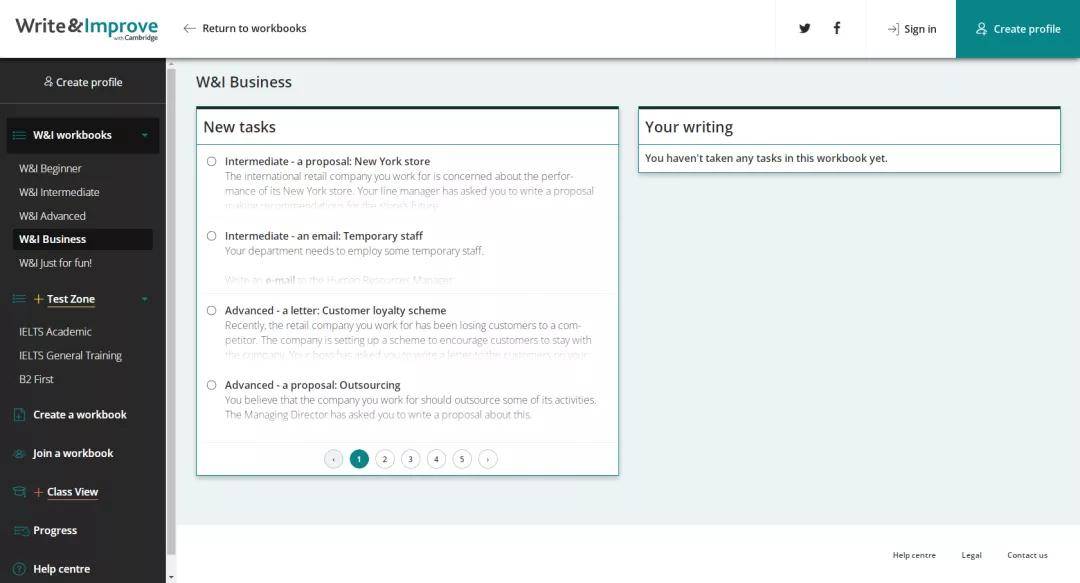This screenshot has height=583, width=1080.
Task: Collapse the Test Zone section arrow
Action: 145,299
